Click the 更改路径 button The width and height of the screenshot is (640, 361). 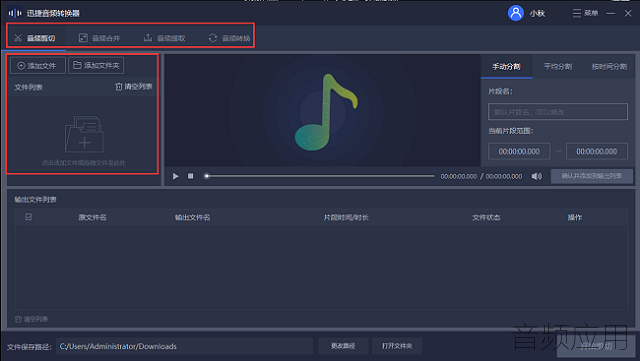click(343, 346)
